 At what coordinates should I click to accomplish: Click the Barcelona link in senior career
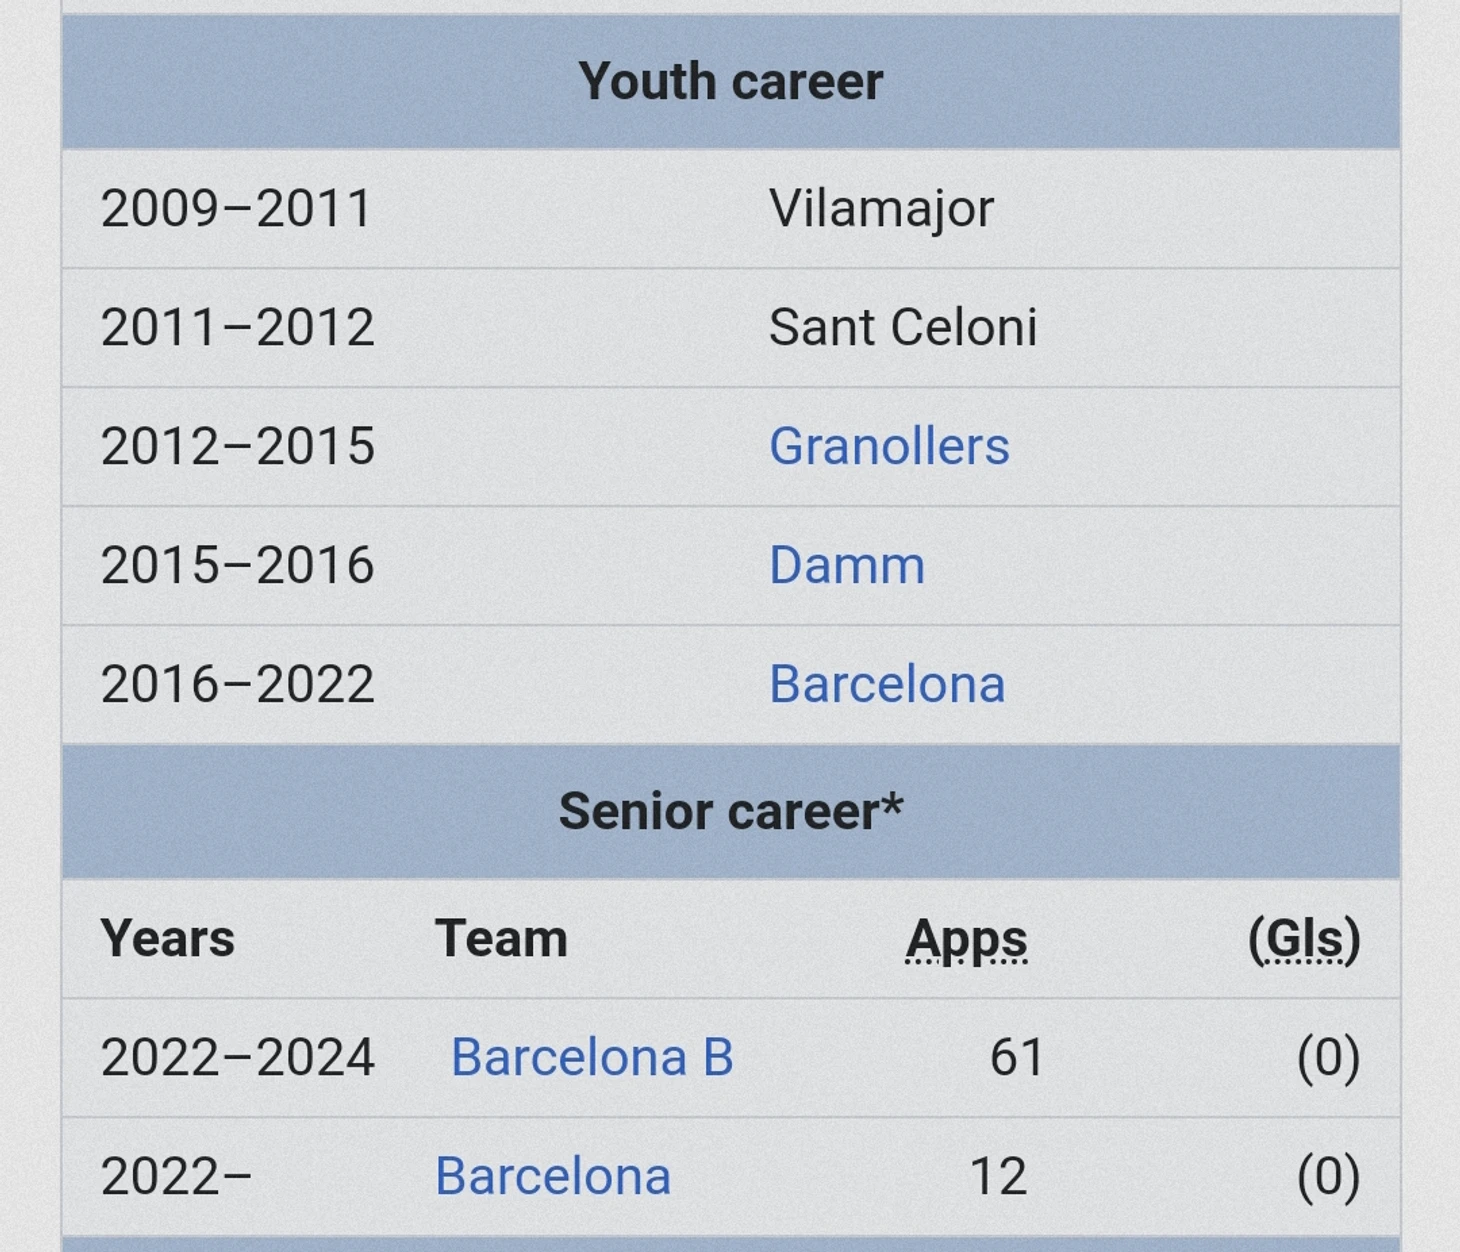(x=552, y=1176)
